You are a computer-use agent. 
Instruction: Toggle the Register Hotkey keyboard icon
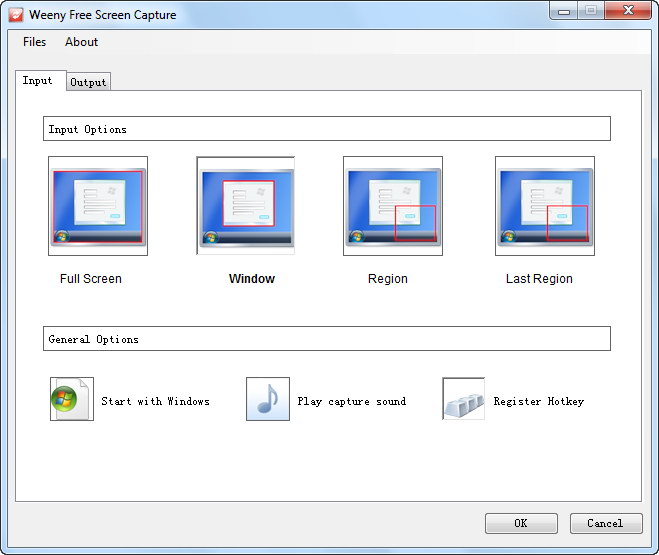click(463, 400)
